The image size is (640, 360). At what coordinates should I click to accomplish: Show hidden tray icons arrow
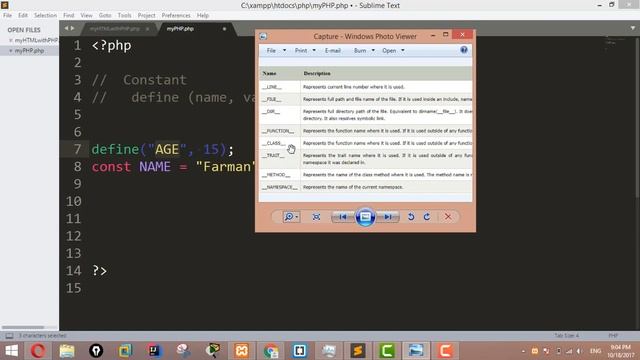(x=523, y=351)
